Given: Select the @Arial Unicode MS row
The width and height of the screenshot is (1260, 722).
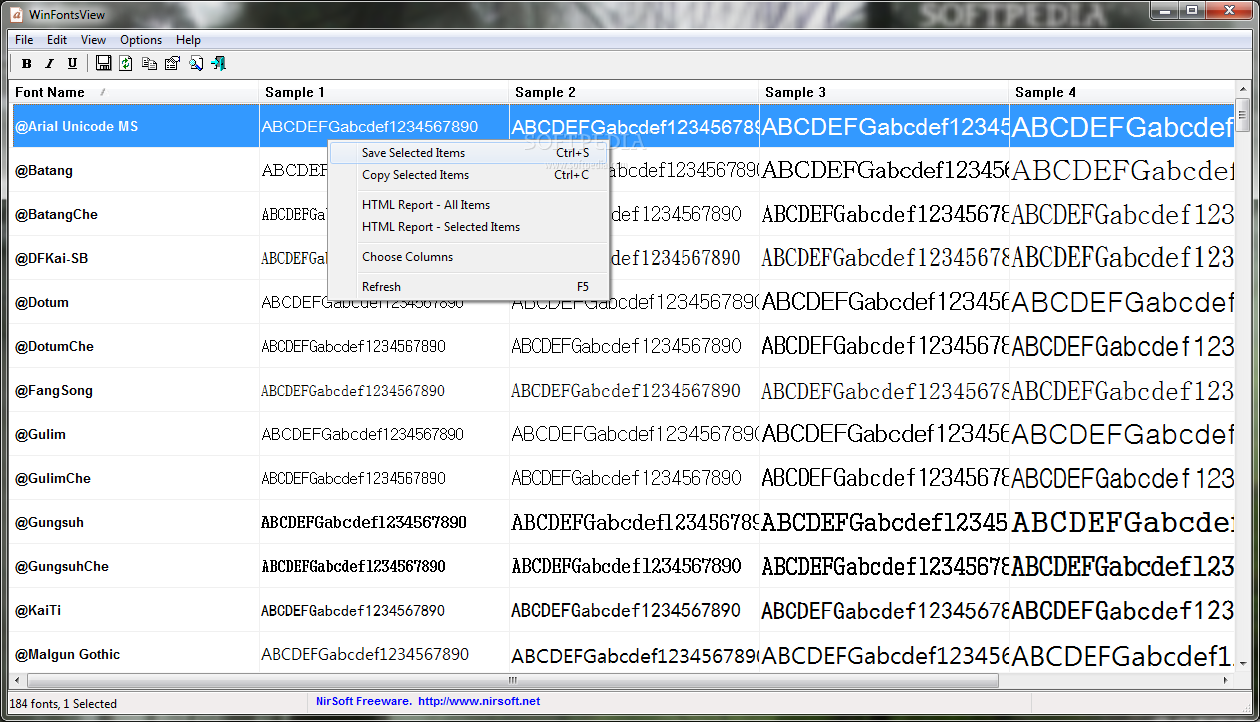Looking at the screenshot, I should click(x=623, y=127).
